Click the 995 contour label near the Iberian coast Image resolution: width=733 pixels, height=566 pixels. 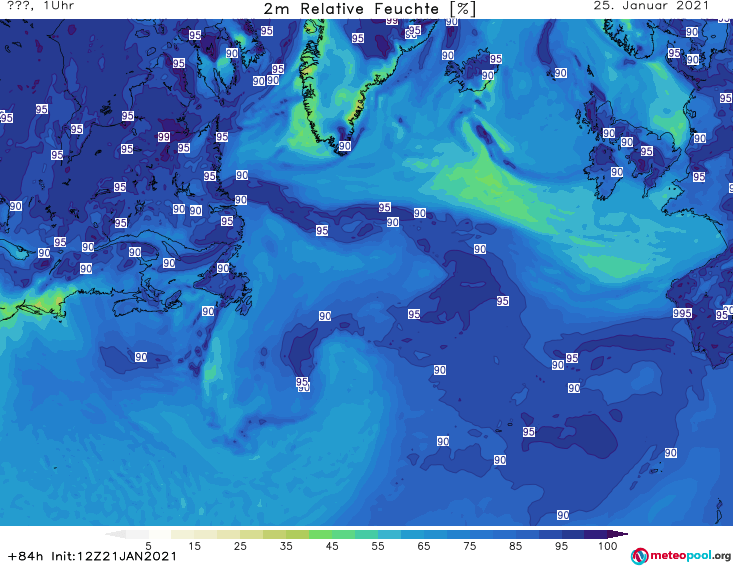(682, 313)
